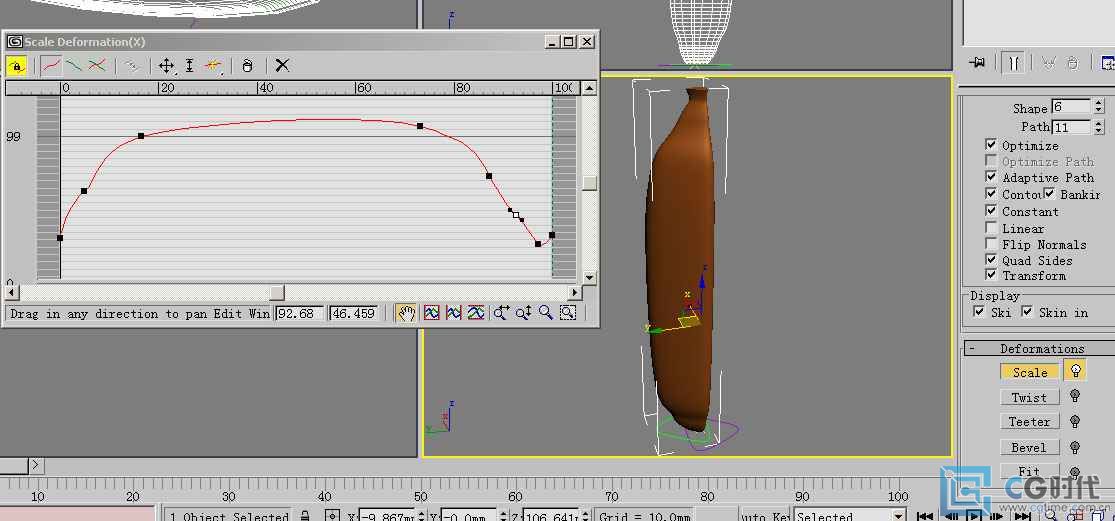Enable the Linear checkbox
Image resolution: width=1115 pixels, height=521 pixels.
point(991,227)
